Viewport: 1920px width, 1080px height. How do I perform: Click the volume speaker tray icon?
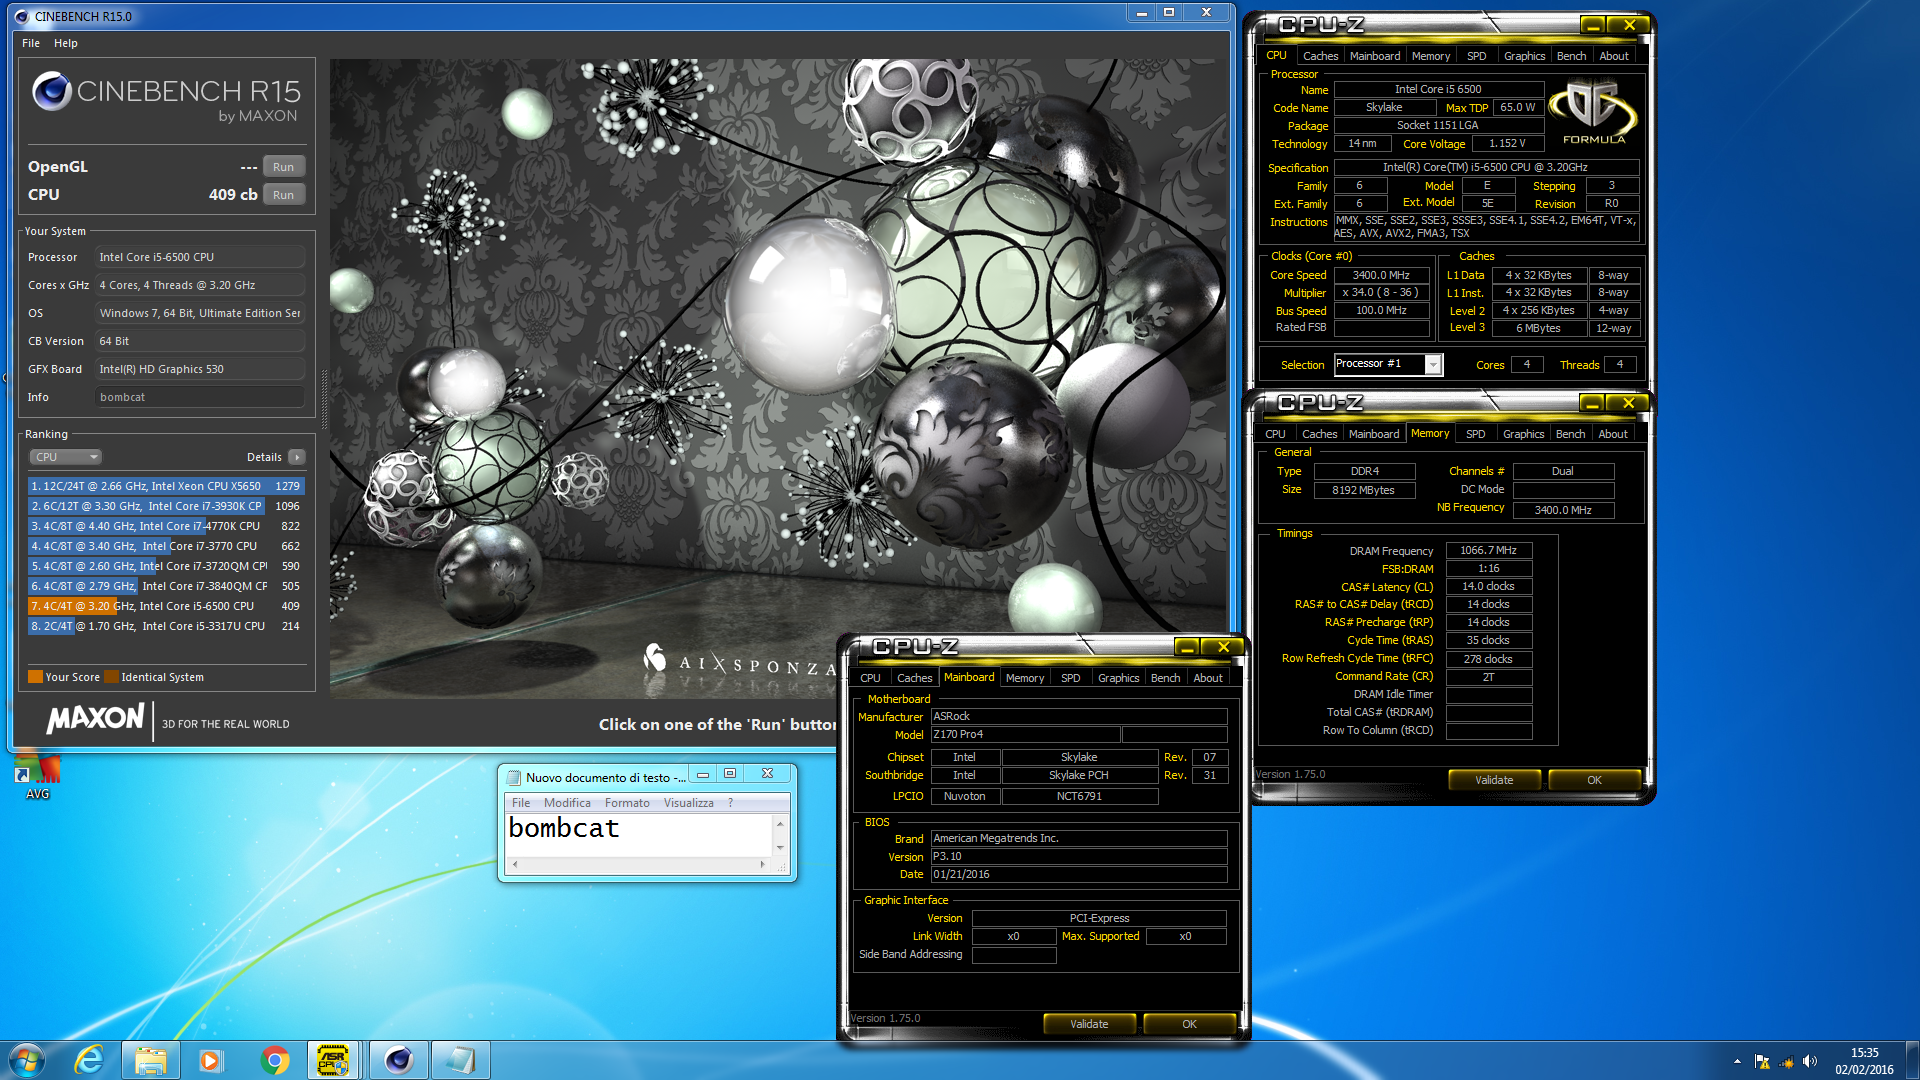tap(1810, 1061)
